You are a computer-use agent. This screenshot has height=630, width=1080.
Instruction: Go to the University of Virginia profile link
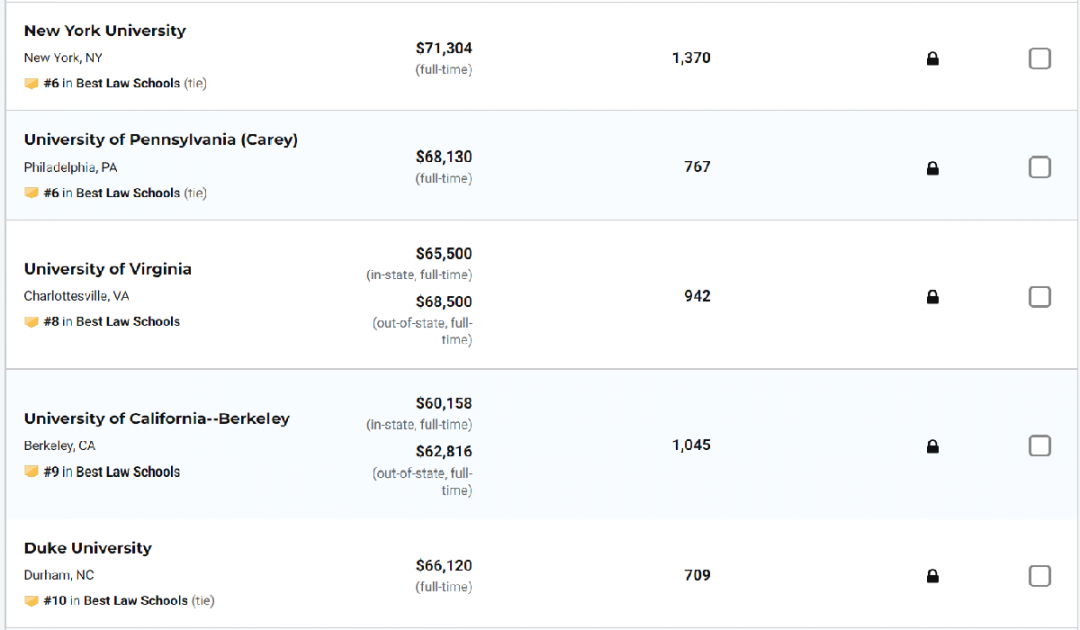pyautogui.click(x=108, y=269)
